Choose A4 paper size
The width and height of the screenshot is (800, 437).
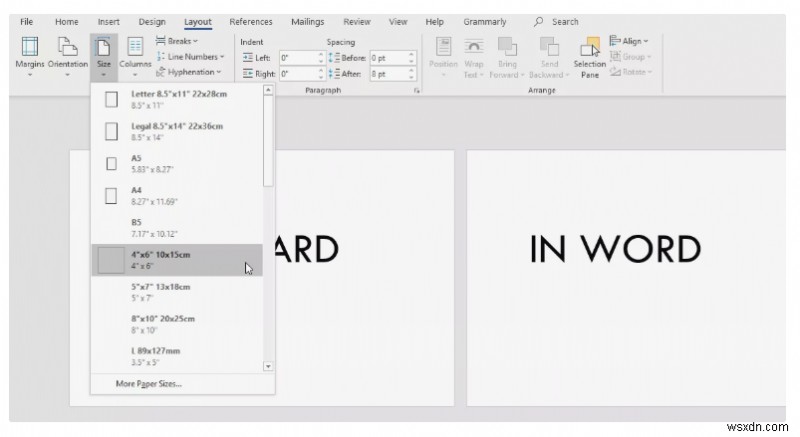[x=177, y=196]
